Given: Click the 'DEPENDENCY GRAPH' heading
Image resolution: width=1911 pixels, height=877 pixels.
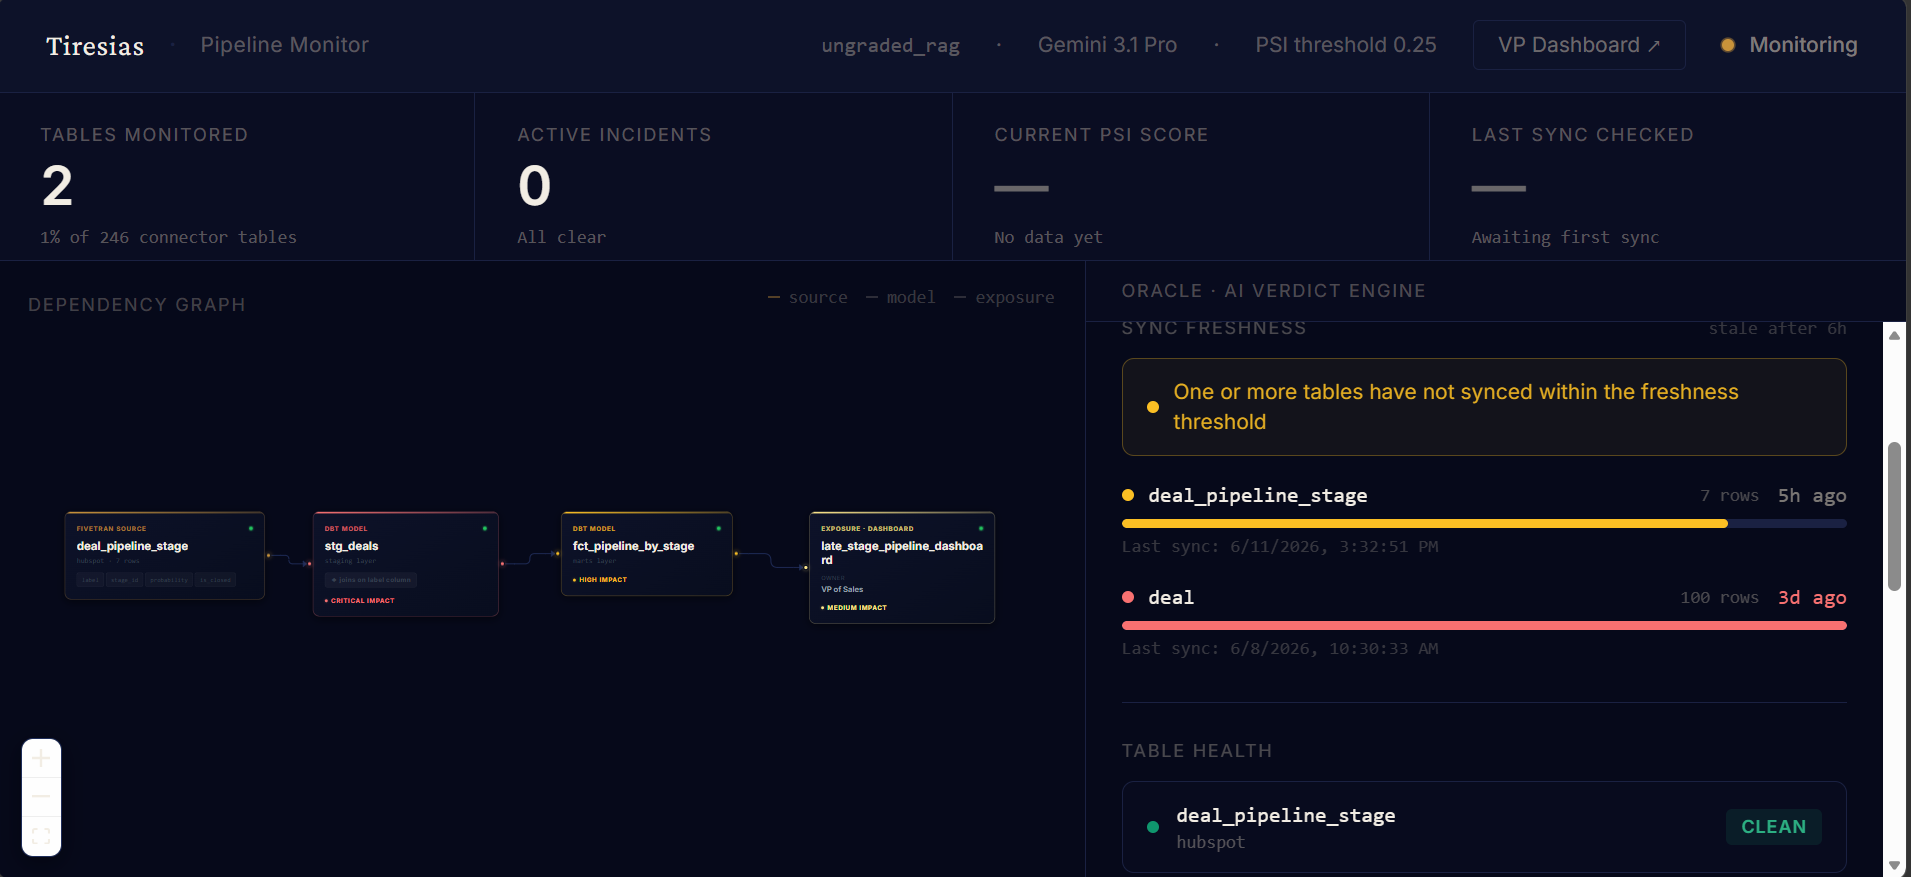Looking at the screenshot, I should (x=137, y=305).
